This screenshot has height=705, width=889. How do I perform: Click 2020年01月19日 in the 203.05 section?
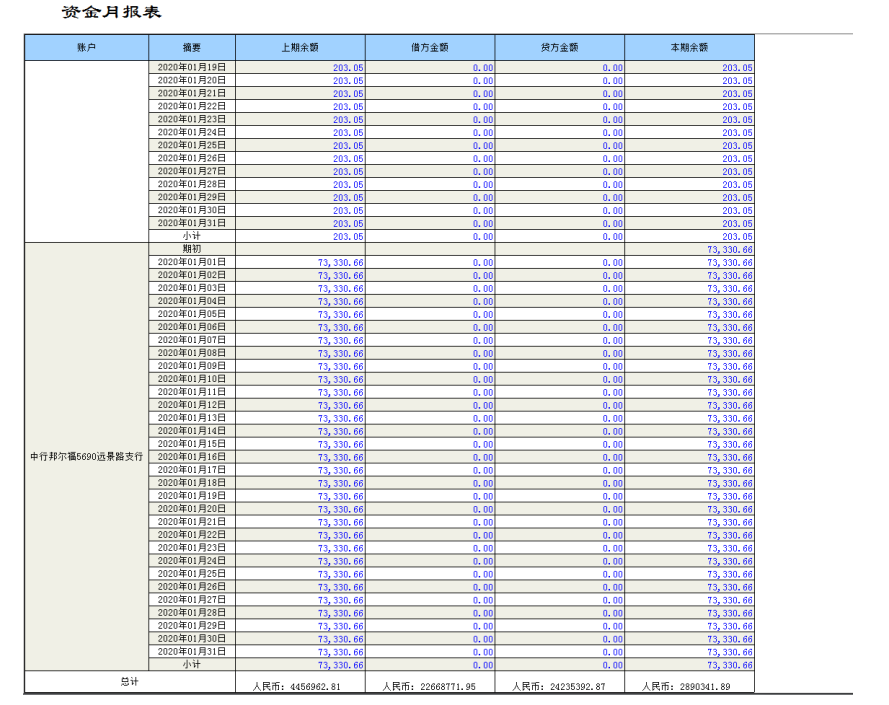(x=192, y=67)
